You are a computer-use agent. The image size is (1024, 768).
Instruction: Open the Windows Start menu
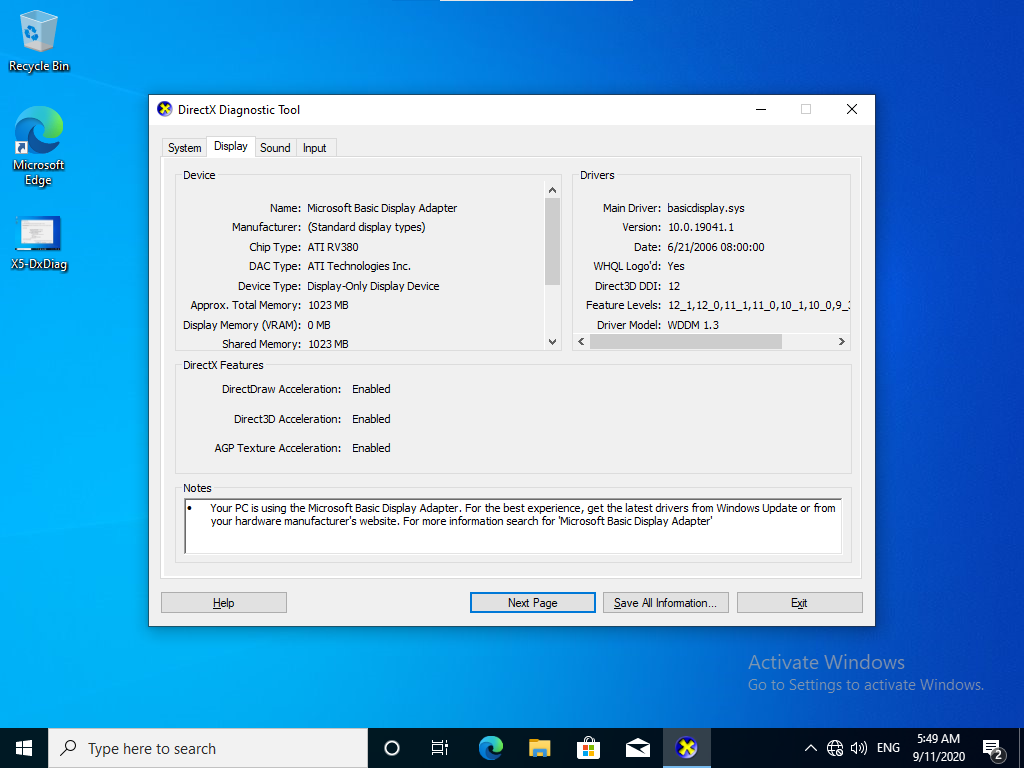coord(24,748)
